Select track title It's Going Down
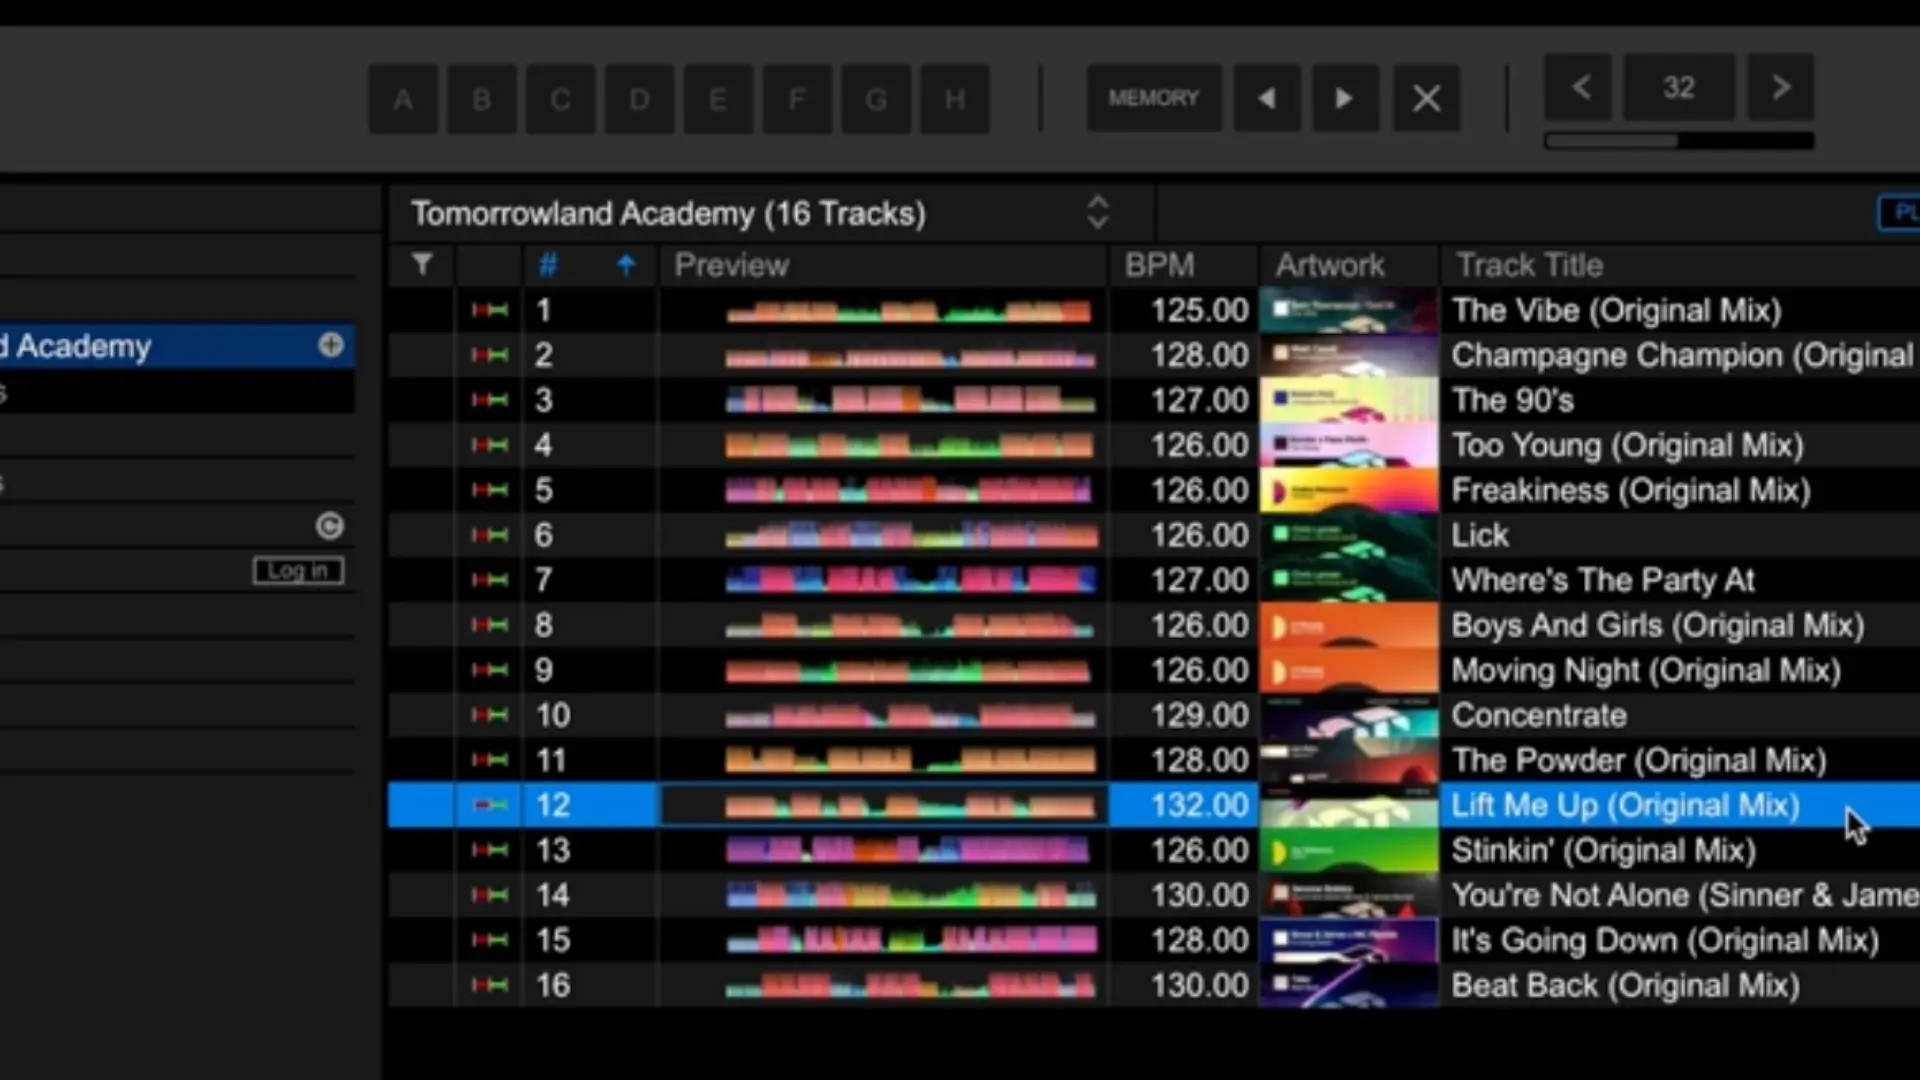 (x=1665, y=940)
